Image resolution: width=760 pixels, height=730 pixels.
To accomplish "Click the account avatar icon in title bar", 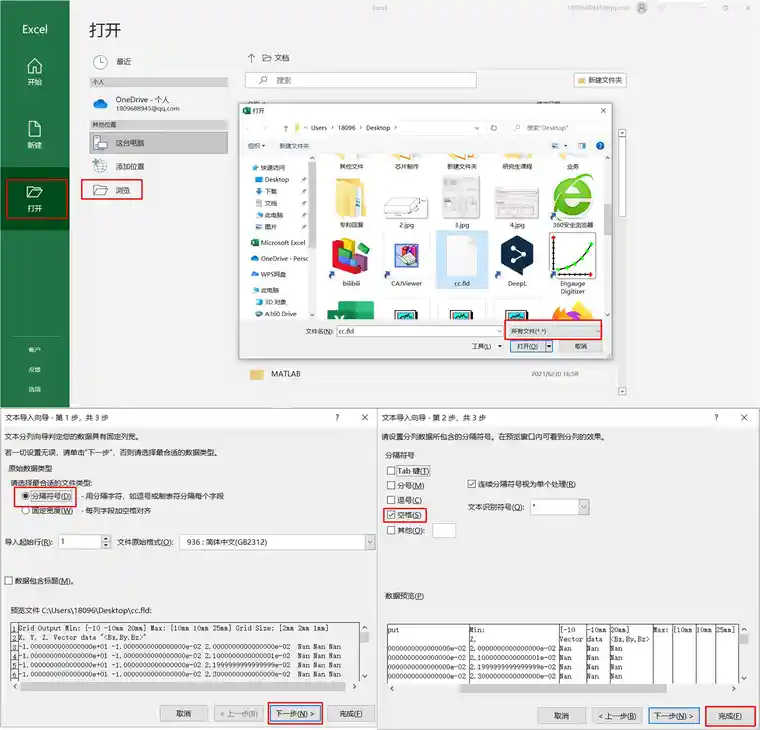I will click(641, 8).
